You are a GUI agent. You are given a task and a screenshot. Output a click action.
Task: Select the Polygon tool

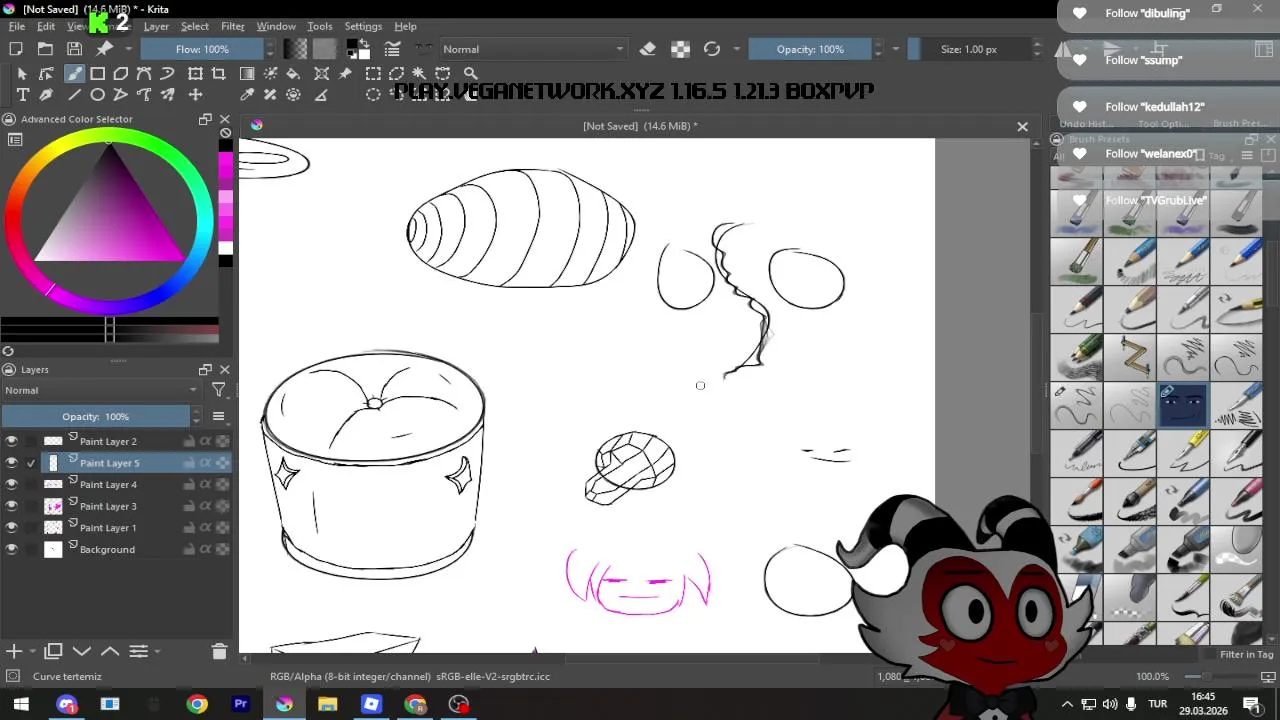pyautogui.click(x=121, y=74)
